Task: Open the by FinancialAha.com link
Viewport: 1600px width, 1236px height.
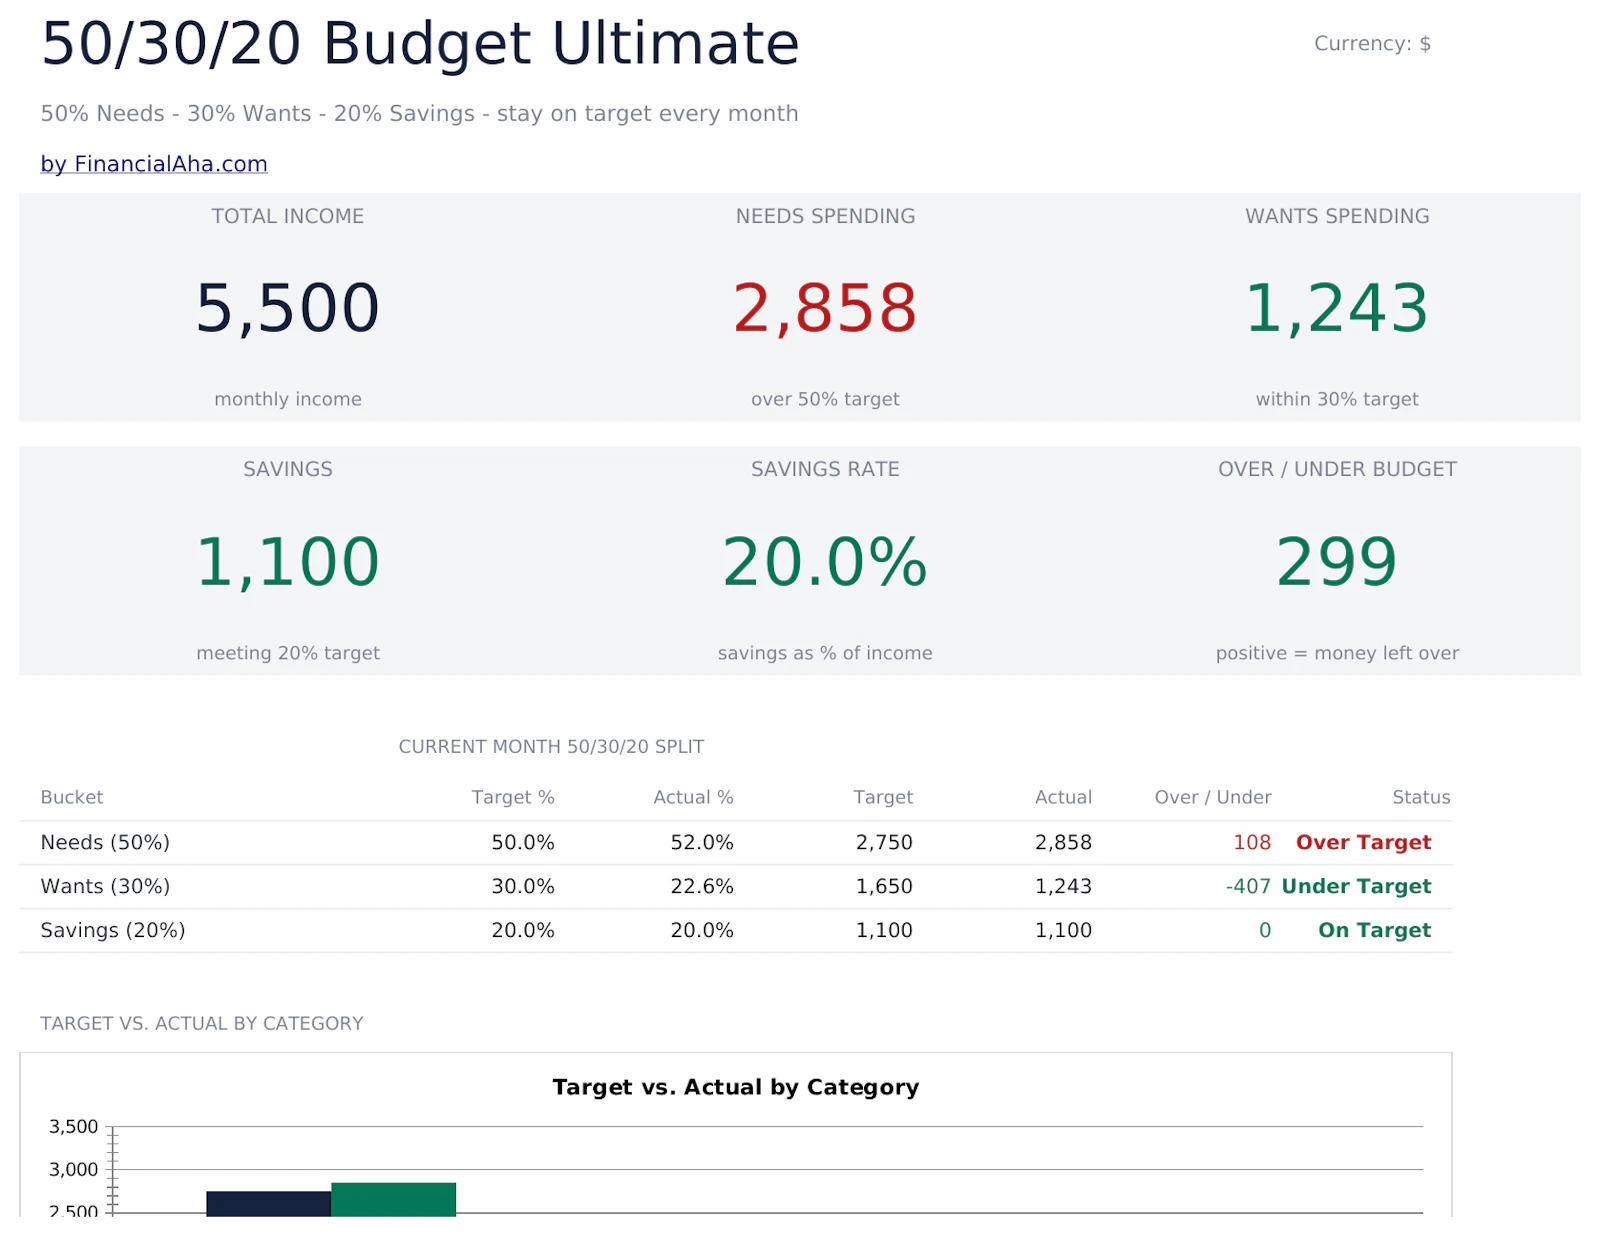Action: pos(154,164)
